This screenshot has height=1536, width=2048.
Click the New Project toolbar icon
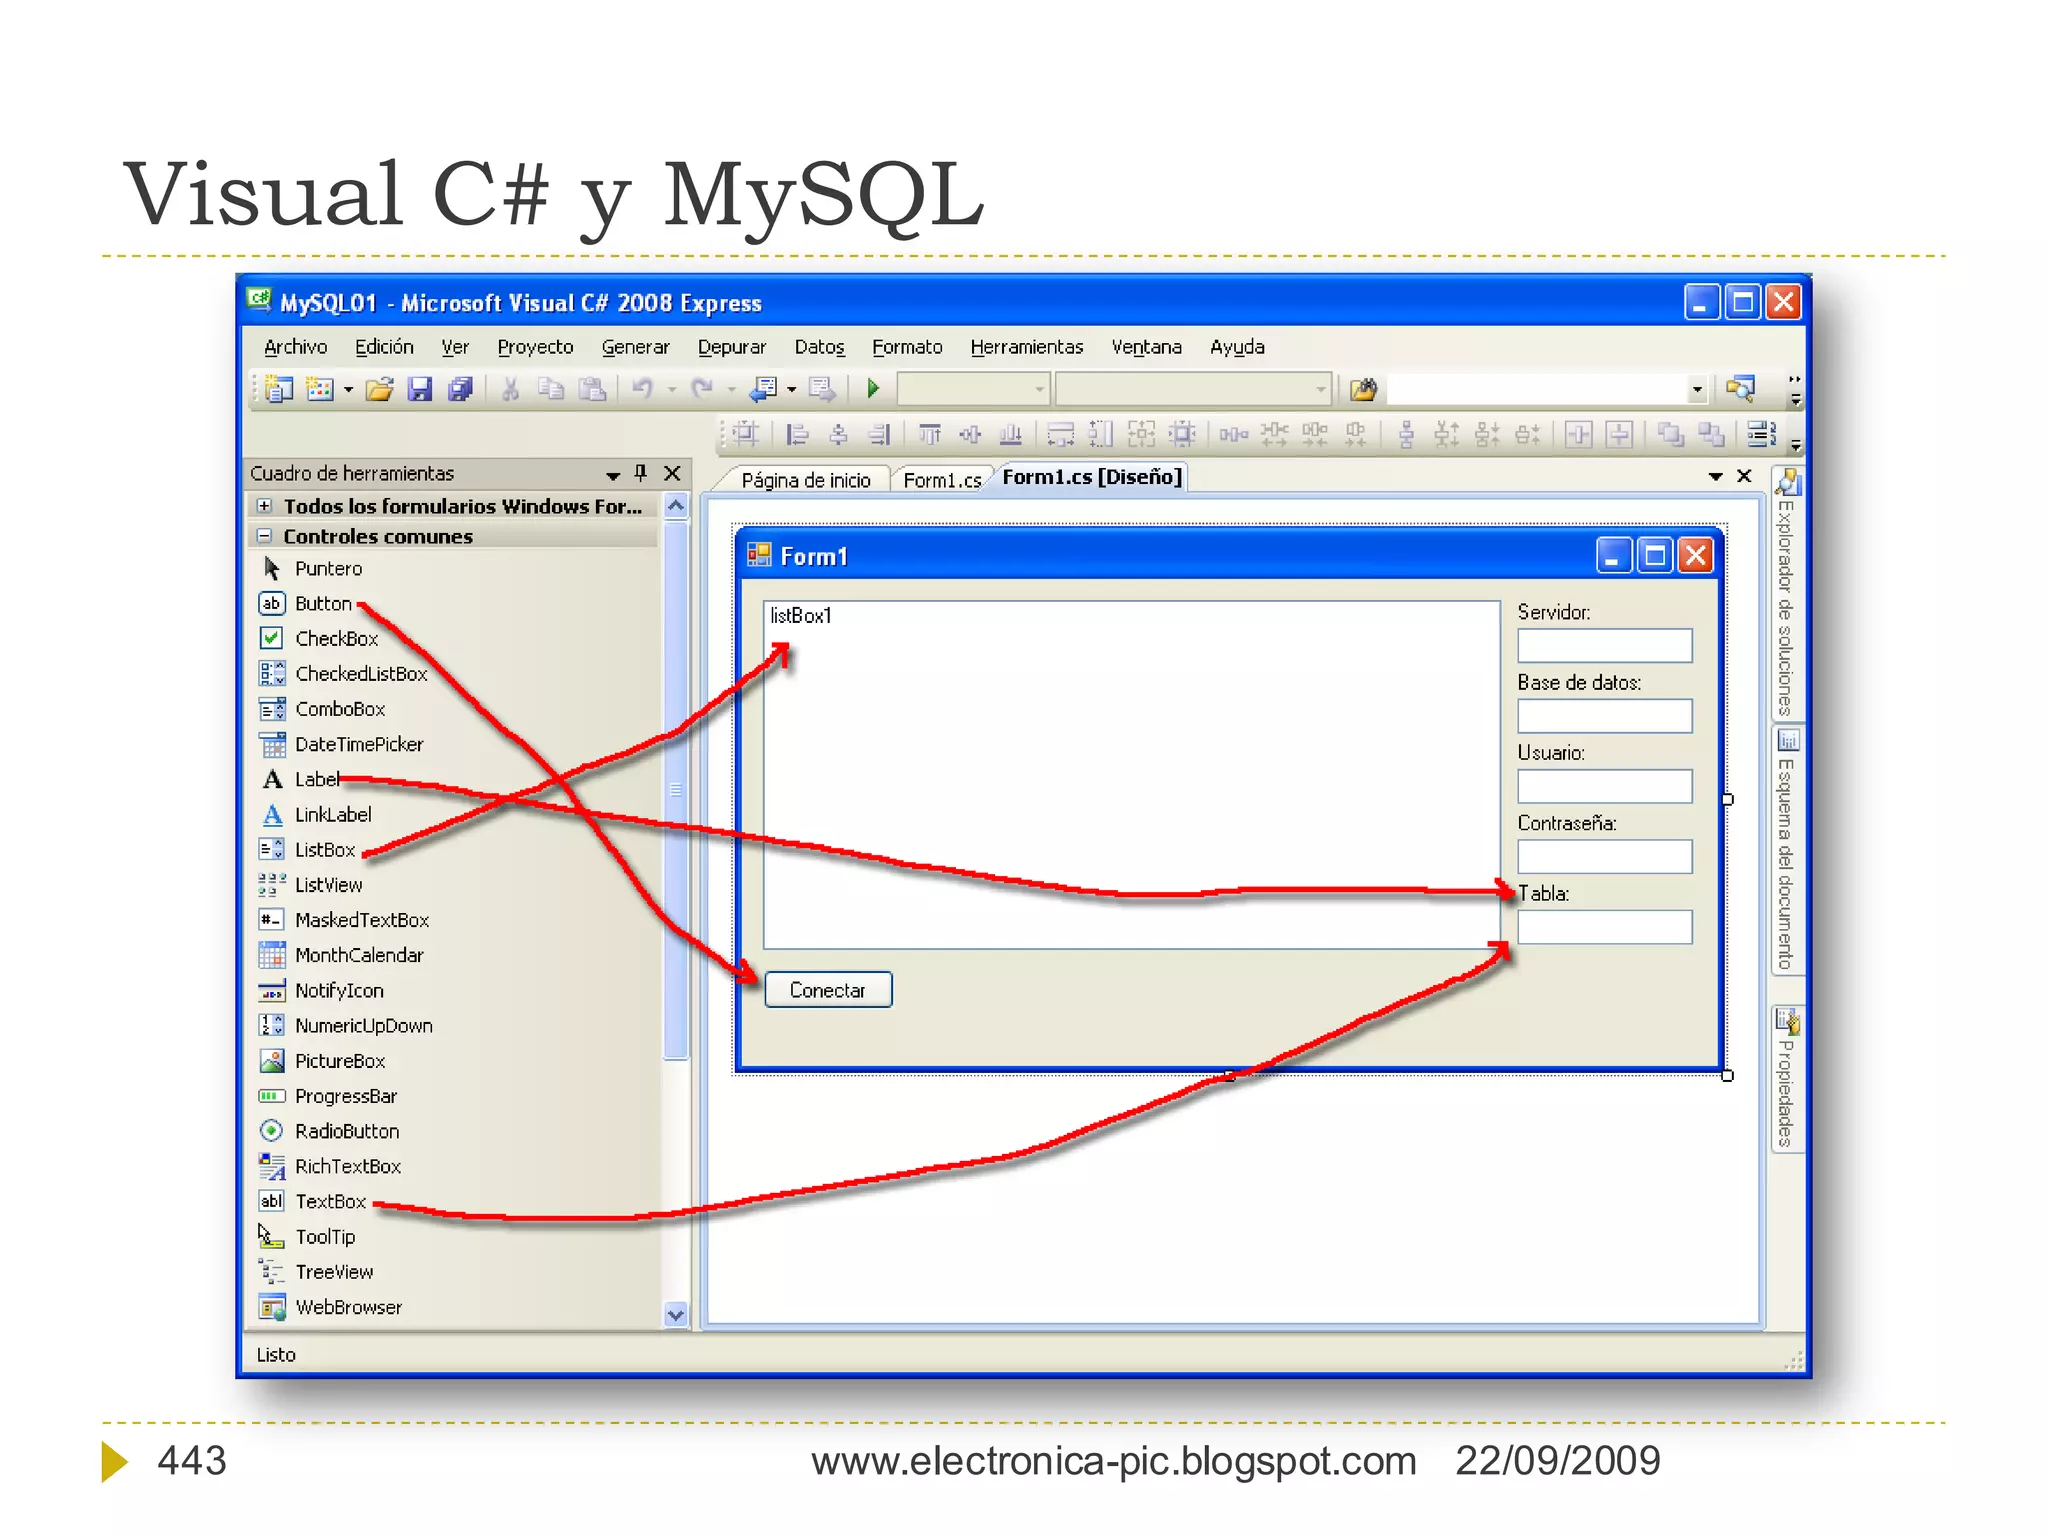[x=279, y=389]
